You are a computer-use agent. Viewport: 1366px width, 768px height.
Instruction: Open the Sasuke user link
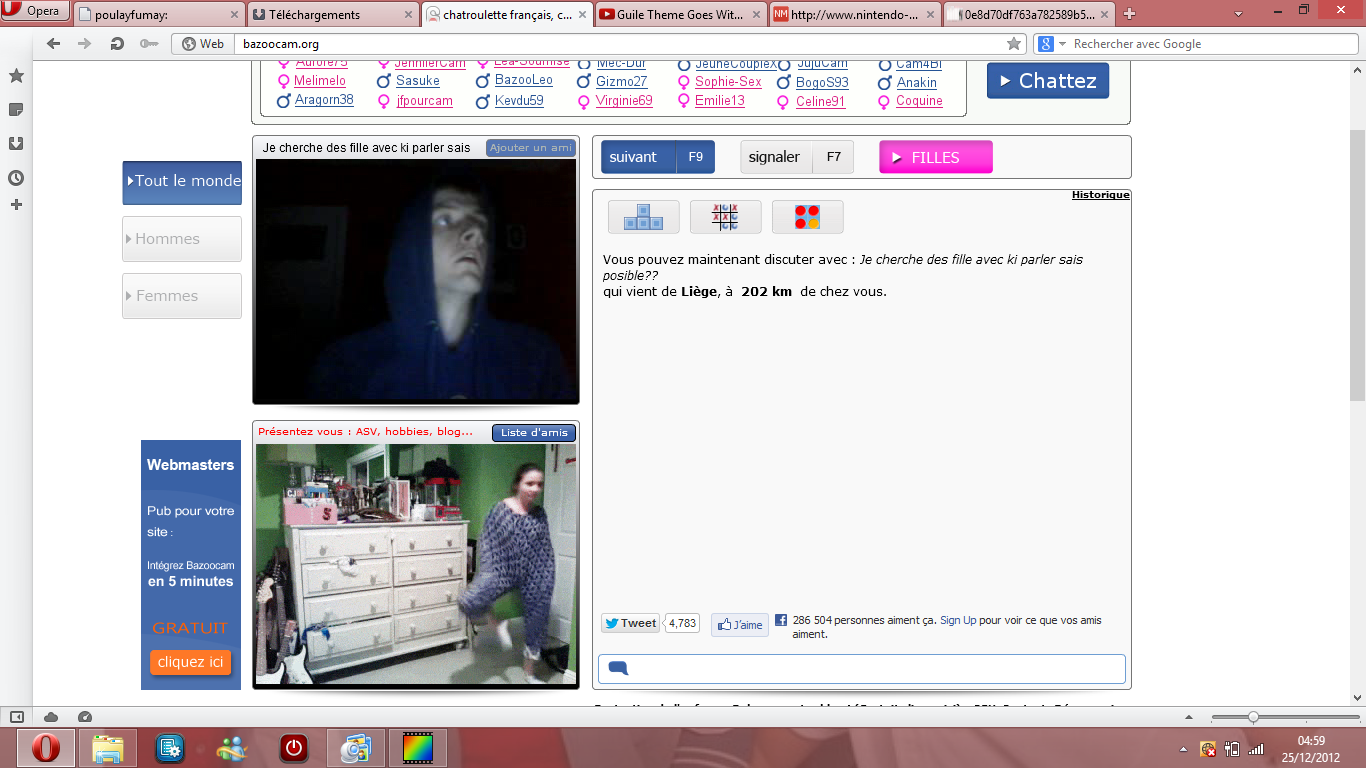pyautogui.click(x=418, y=81)
